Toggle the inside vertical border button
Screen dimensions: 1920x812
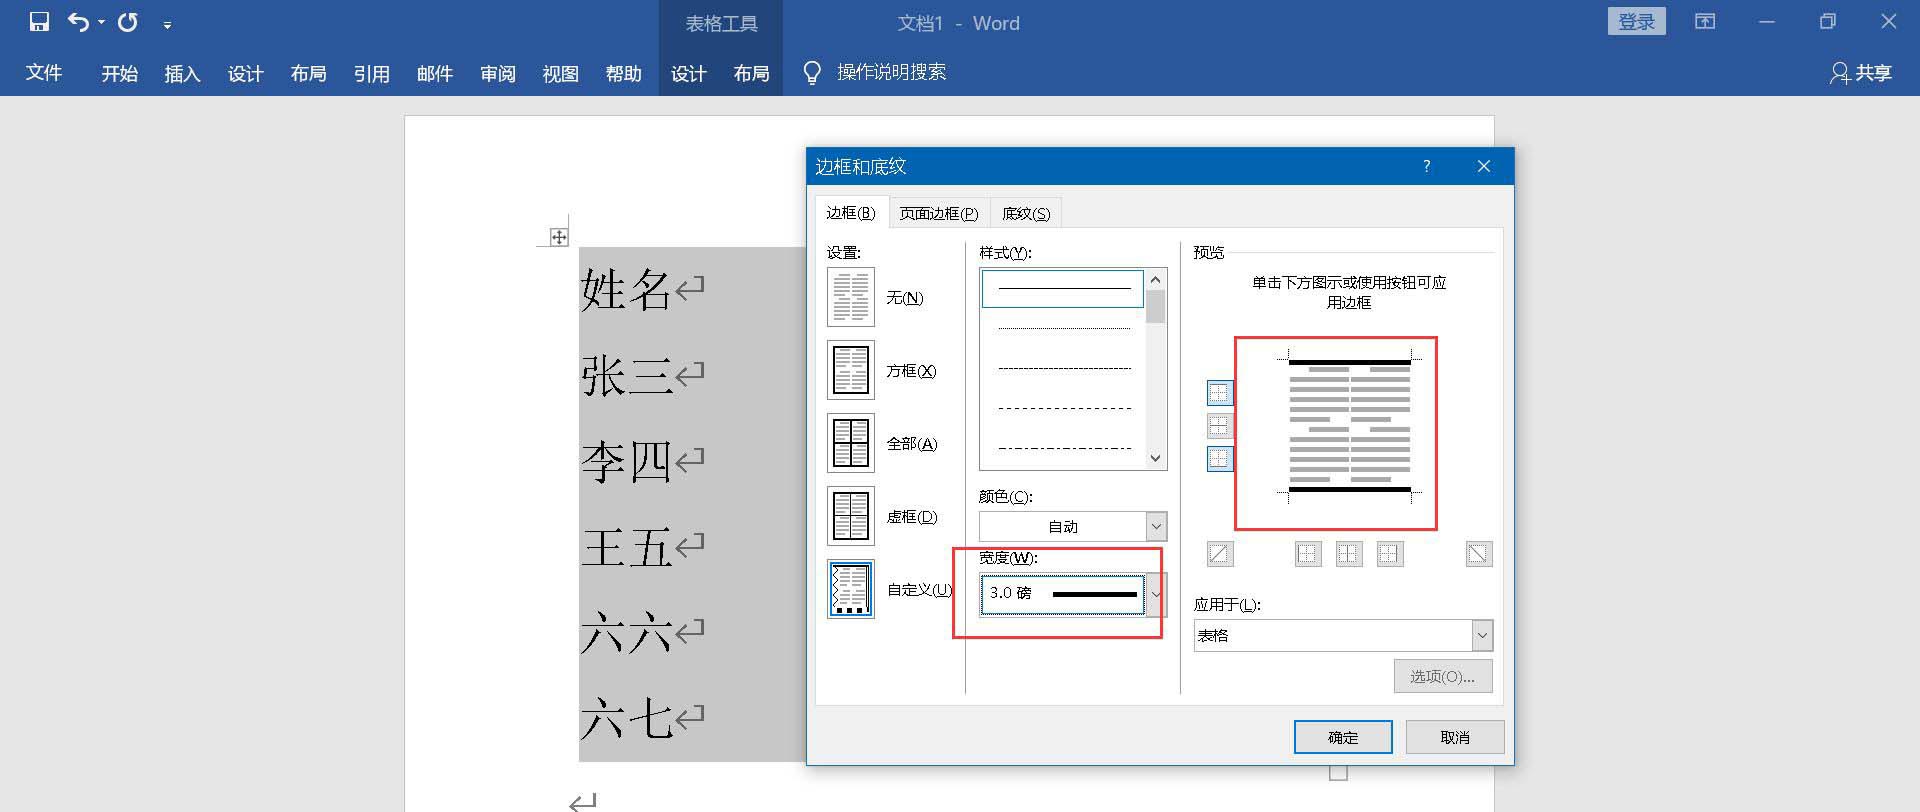coord(1349,554)
